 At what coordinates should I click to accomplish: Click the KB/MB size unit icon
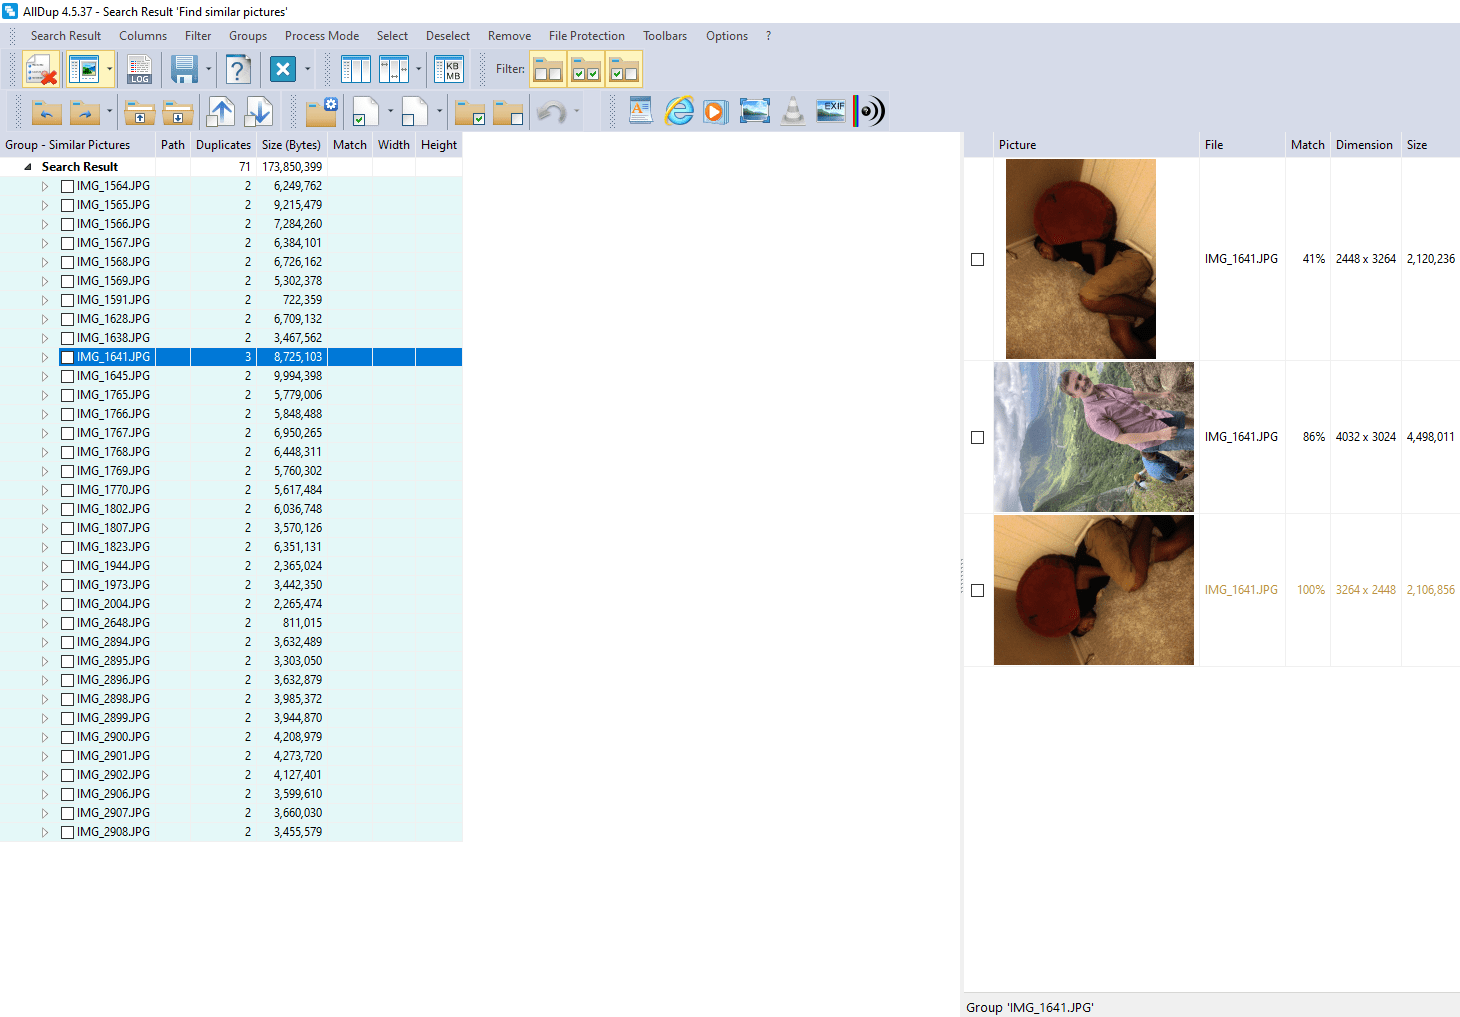(x=452, y=70)
